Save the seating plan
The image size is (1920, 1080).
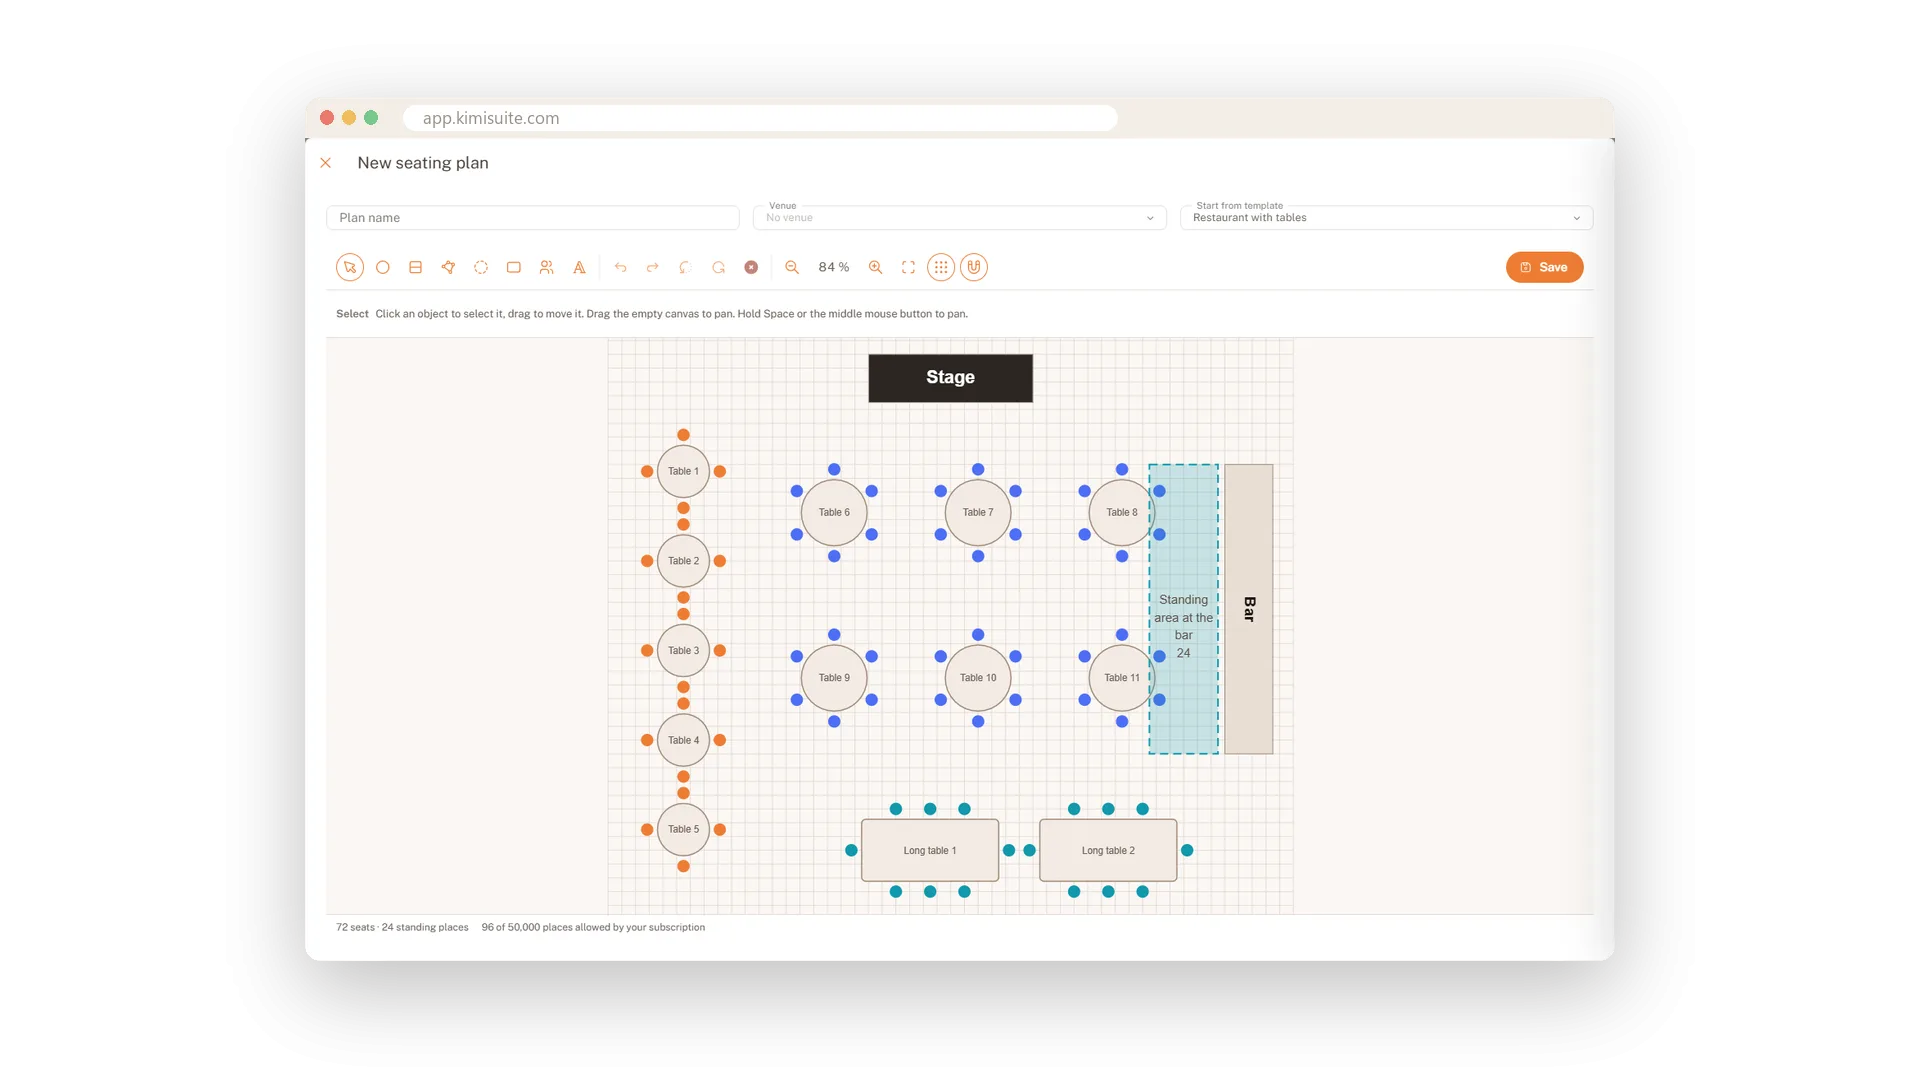pos(1544,267)
